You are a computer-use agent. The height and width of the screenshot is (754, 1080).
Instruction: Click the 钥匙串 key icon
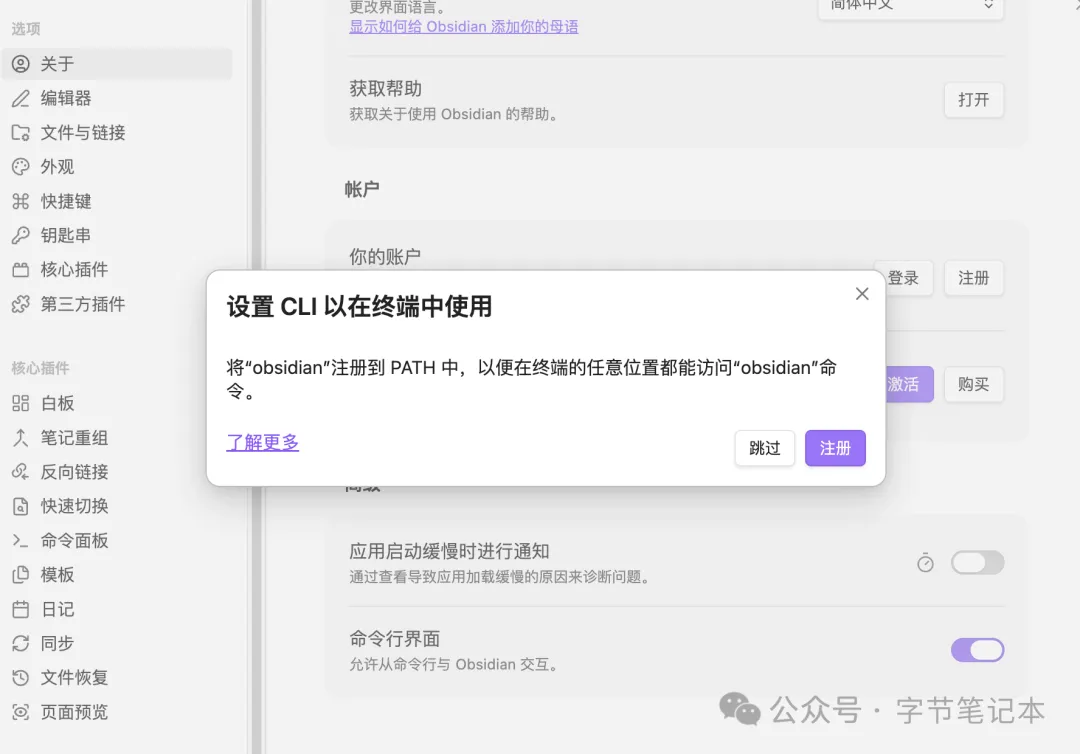[x=21, y=235]
